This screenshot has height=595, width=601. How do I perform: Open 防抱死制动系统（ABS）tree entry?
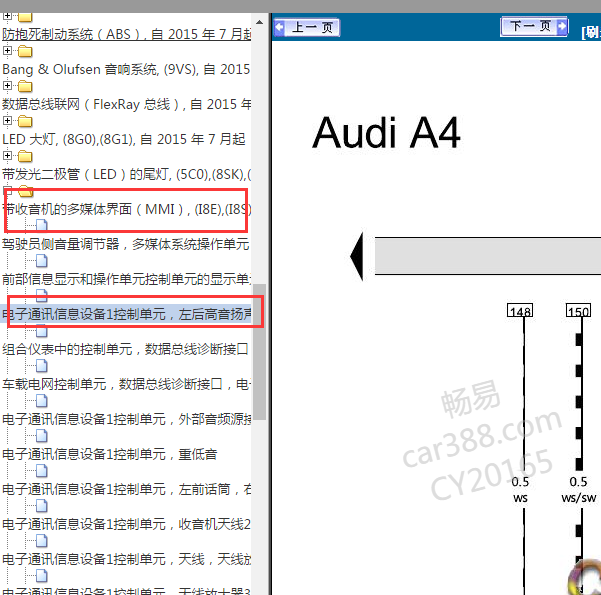tap(126, 34)
